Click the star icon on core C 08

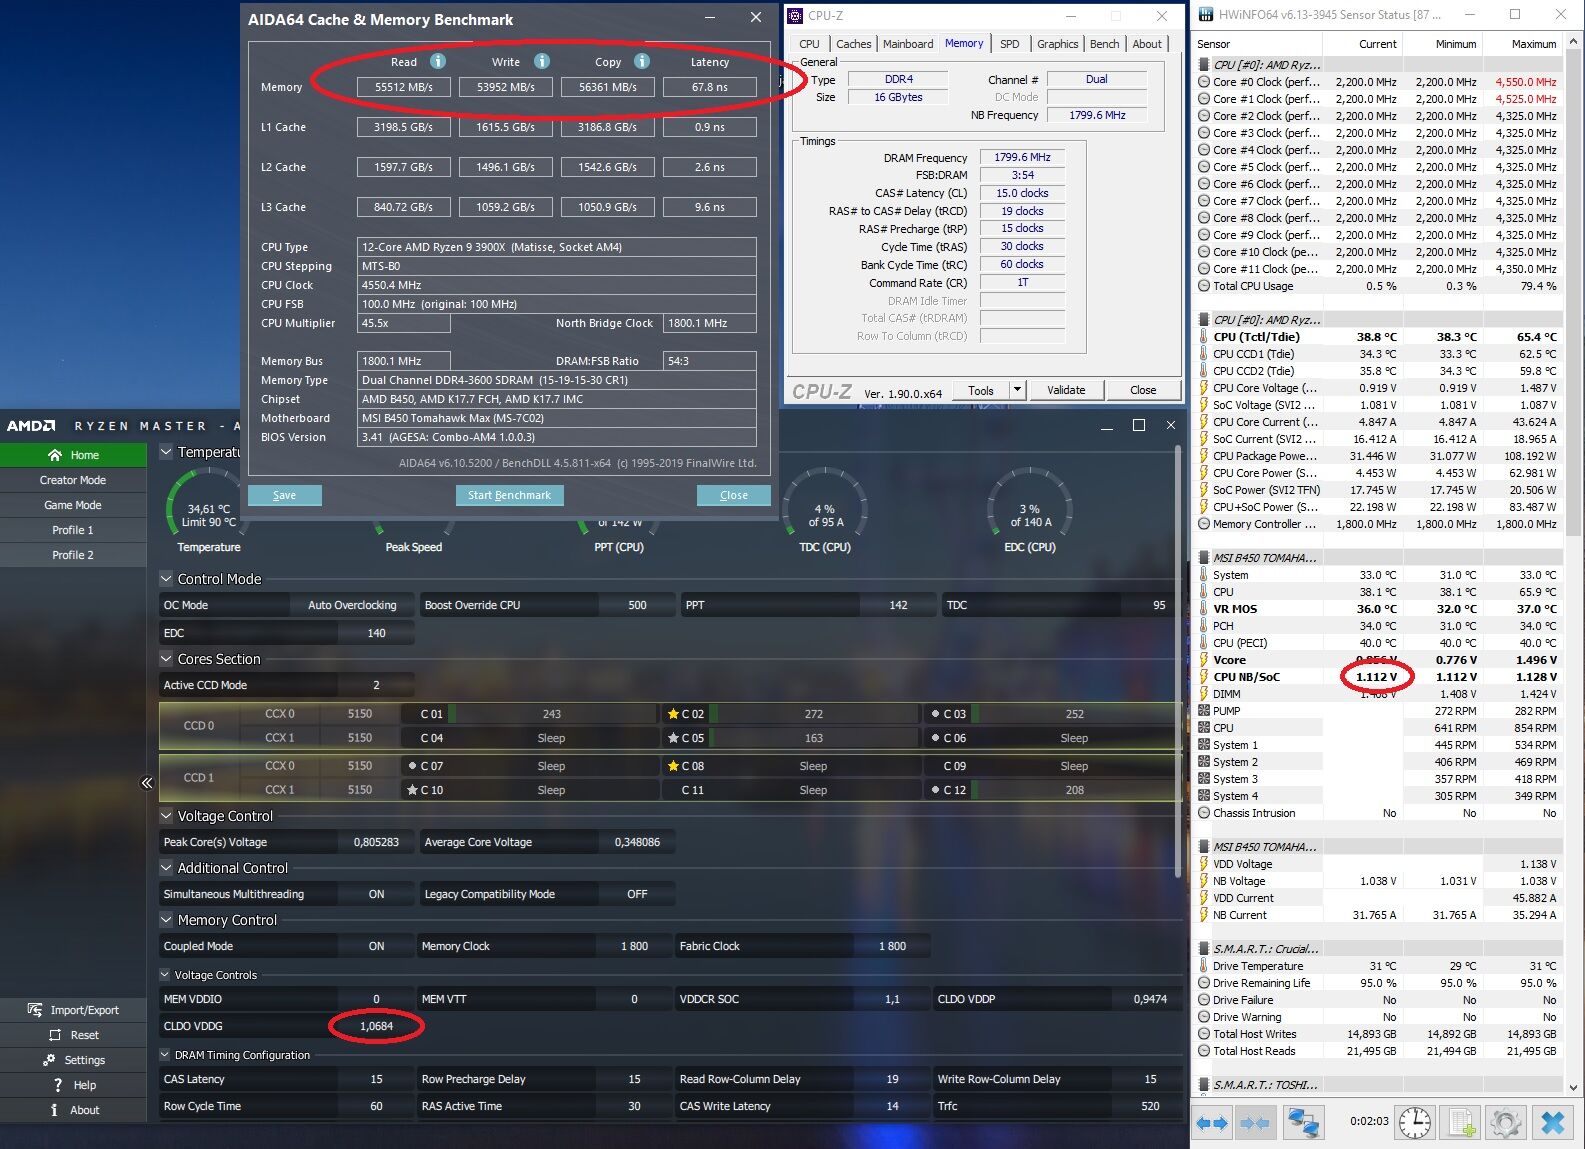coord(673,766)
